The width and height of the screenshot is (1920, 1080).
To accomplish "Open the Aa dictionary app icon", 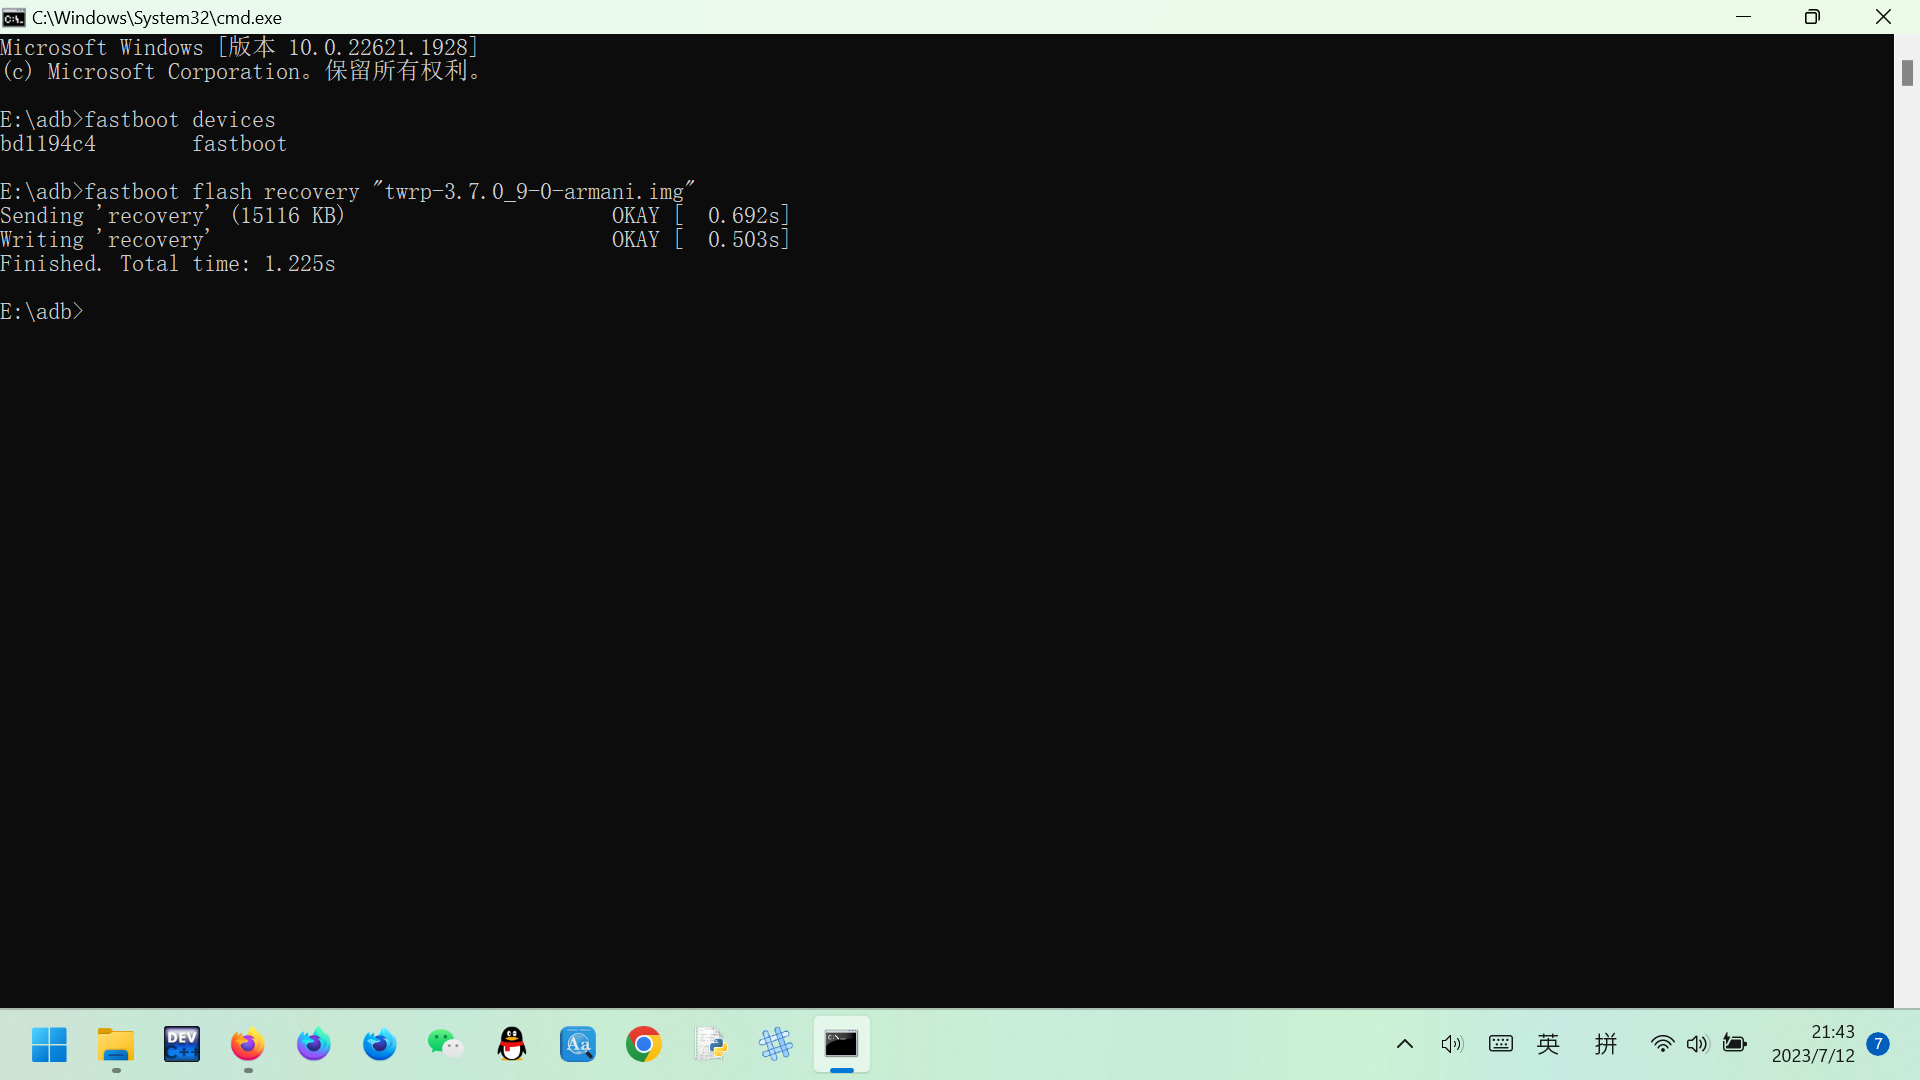I will (578, 1045).
